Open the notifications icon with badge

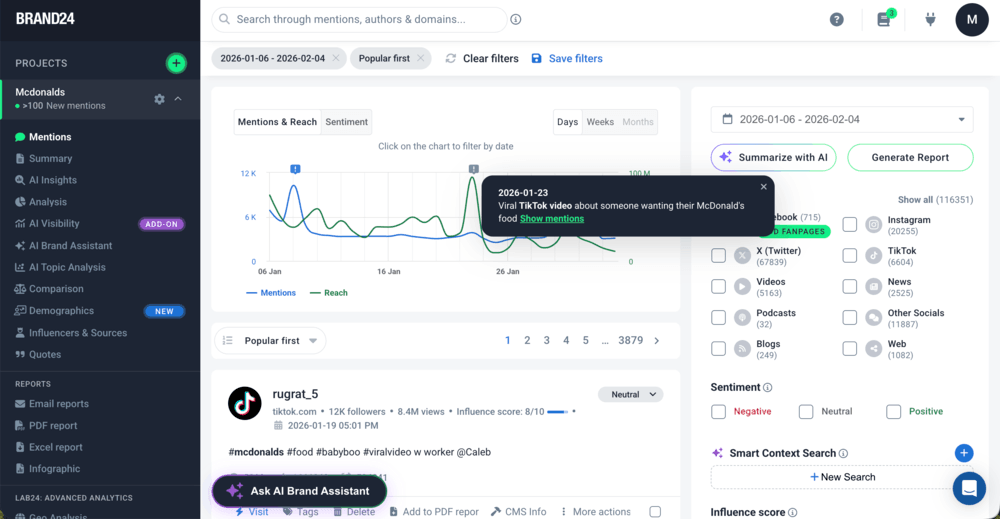885,18
